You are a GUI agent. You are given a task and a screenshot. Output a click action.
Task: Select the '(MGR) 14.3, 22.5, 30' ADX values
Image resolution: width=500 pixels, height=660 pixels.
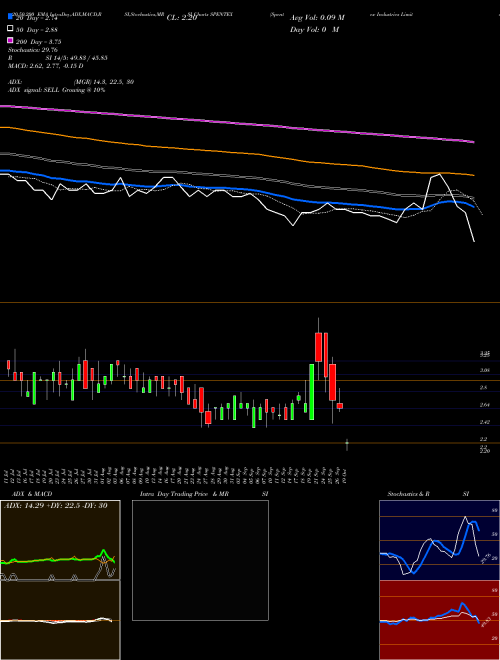pos(104,82)
